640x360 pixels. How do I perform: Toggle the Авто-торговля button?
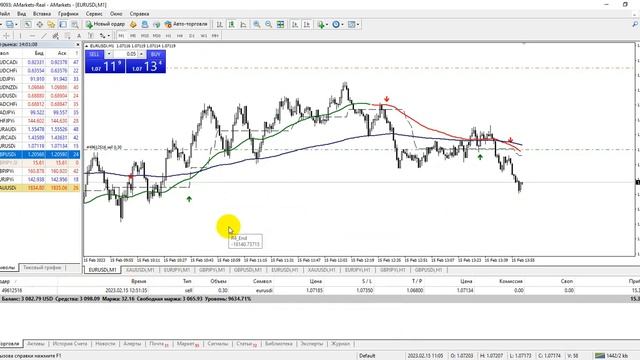point(186,24)
